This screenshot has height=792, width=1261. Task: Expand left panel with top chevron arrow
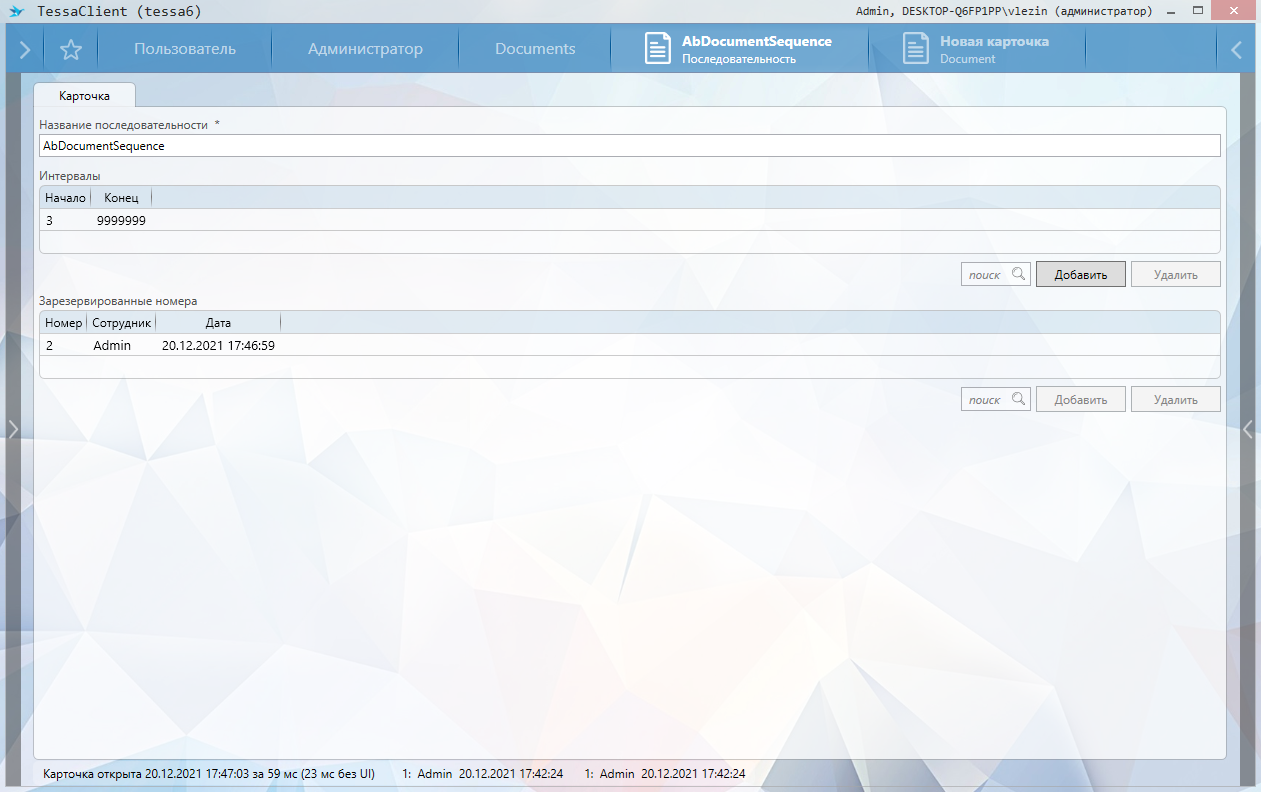pyautogui.click(x=24, y=49)
